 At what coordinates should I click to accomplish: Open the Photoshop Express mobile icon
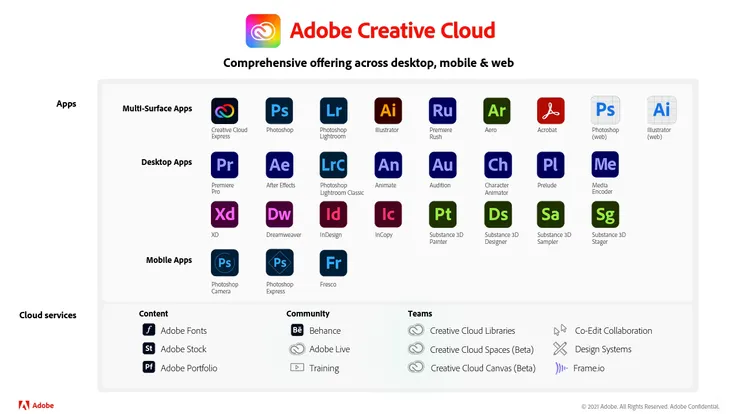pyautogui.click(x=279, y=263)
